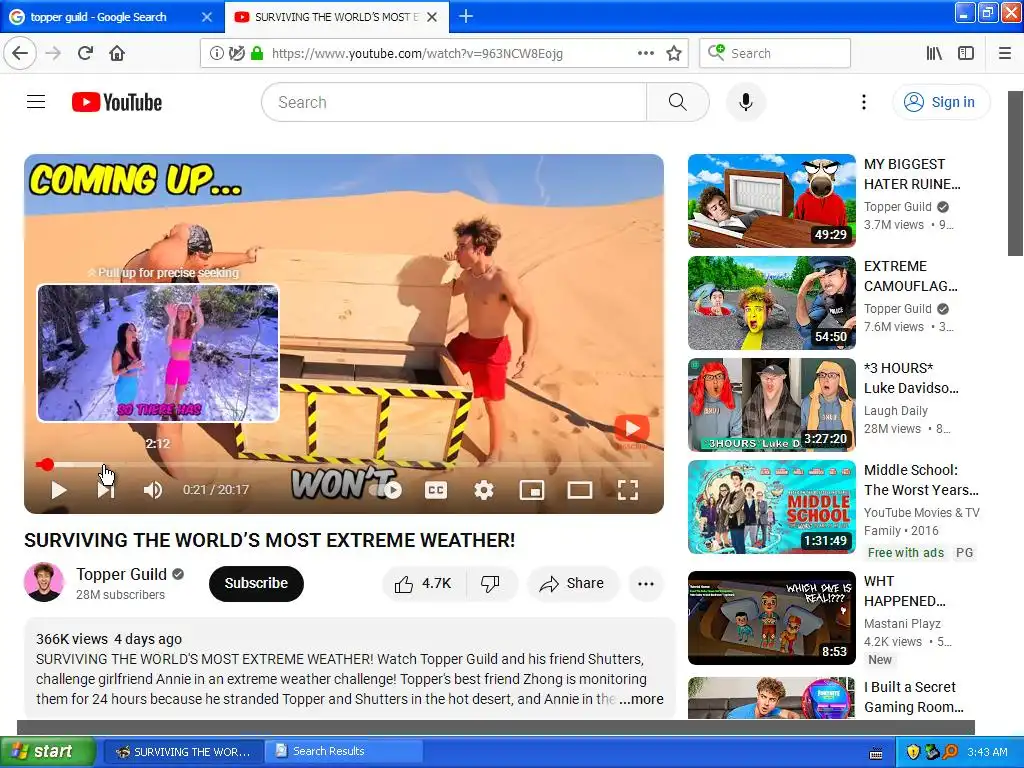Viewport: 1024px width, 768px height.
Task: Click the red video progress scrubber
Action: pos(45,464)
